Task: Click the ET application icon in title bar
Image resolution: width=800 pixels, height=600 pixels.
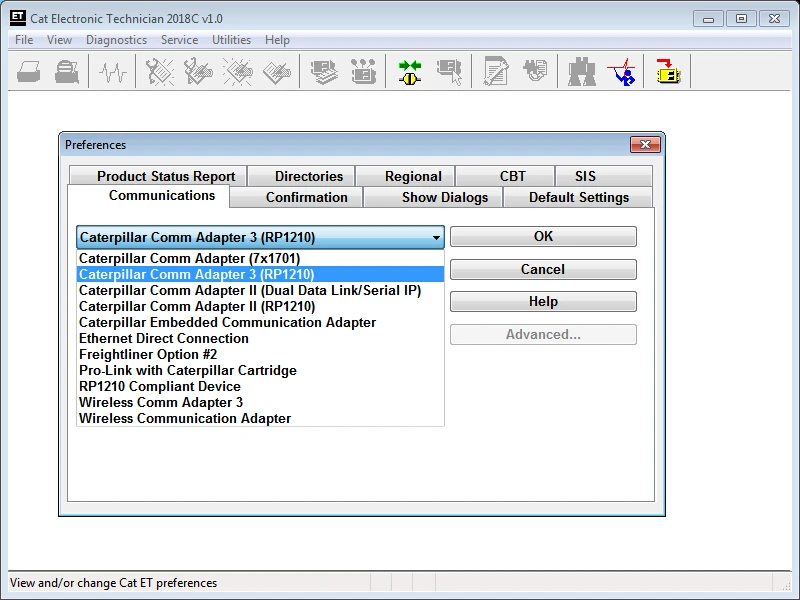Action: click(18, 18)
